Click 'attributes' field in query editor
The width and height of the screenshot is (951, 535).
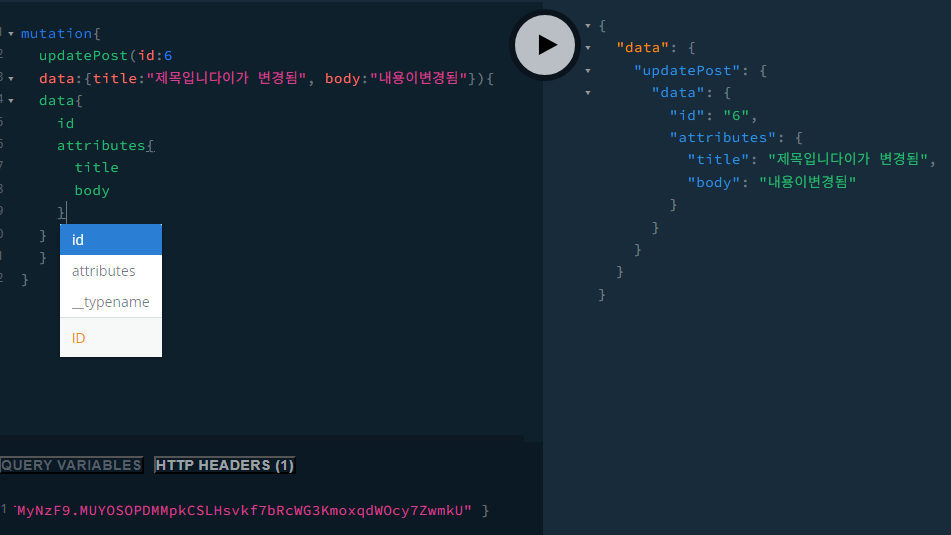tap(101, 146)
